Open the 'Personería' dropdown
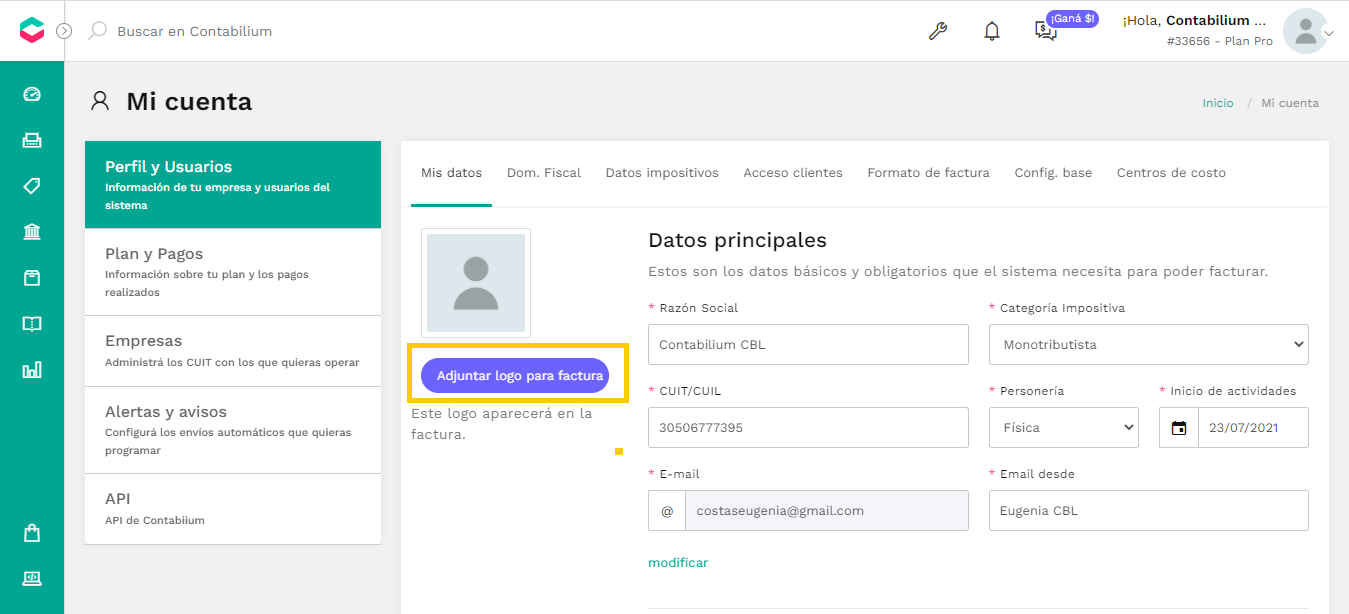 pyautogui.click(x=1064, y=427)
